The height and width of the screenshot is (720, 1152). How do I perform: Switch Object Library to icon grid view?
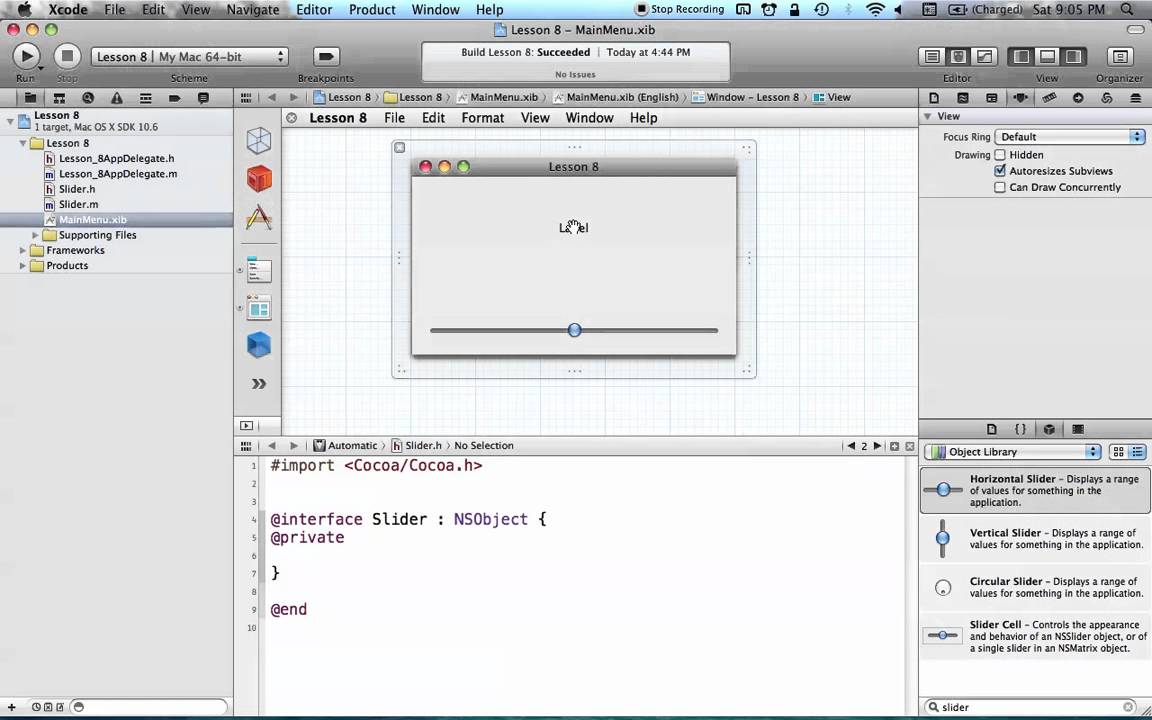(1118, 452)
